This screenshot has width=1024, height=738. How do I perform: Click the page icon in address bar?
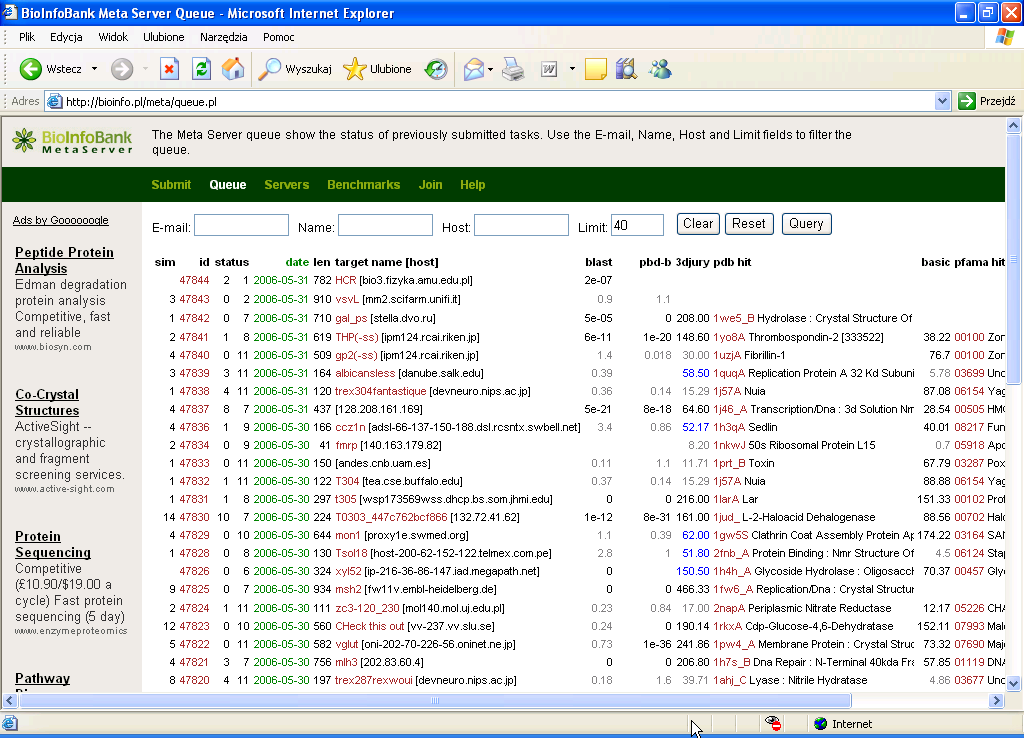coord(55,101)
